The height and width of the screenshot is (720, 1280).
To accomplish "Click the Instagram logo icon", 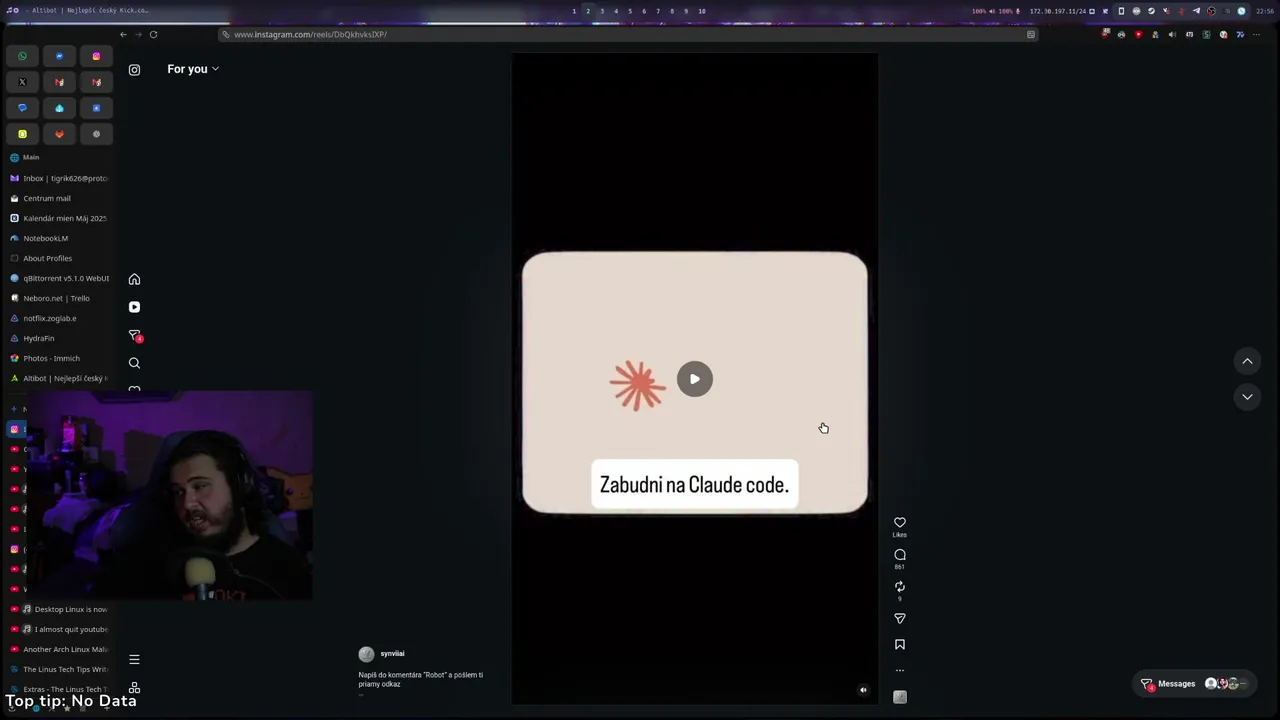I will coord(134,70).
